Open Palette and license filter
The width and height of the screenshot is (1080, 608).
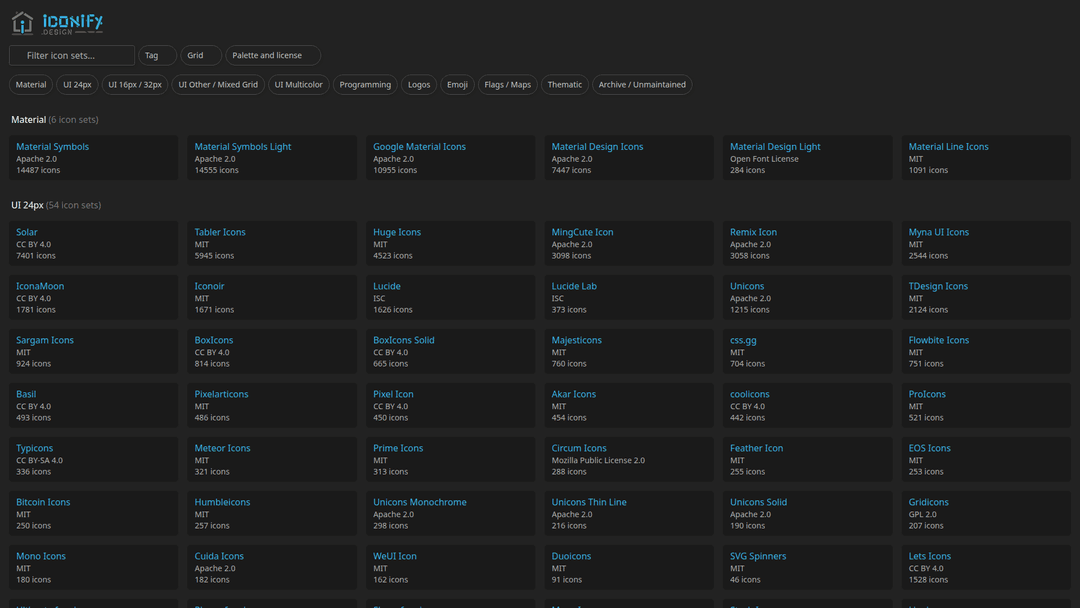pyautogui.click(x=272, y=56)
